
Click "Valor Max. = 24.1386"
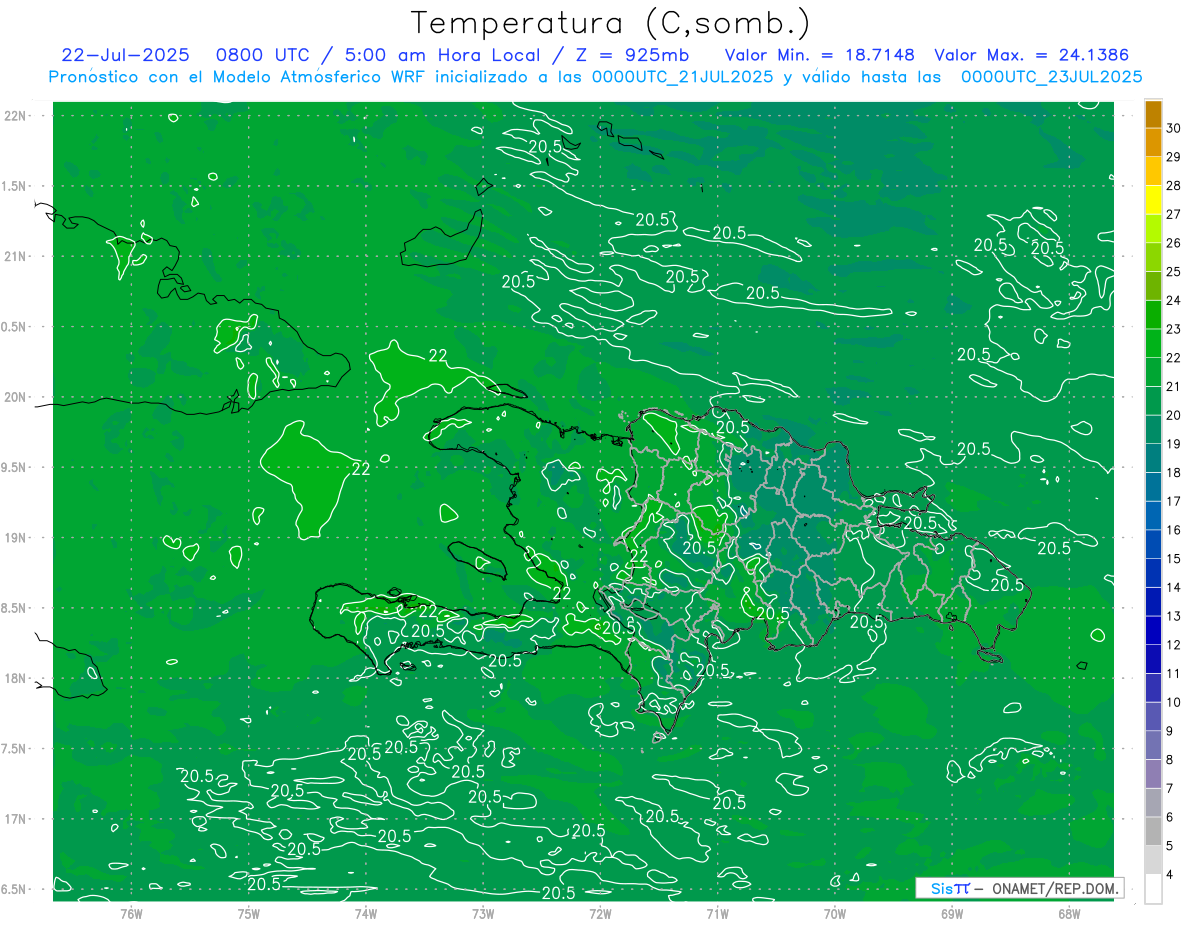point(1032,55)
